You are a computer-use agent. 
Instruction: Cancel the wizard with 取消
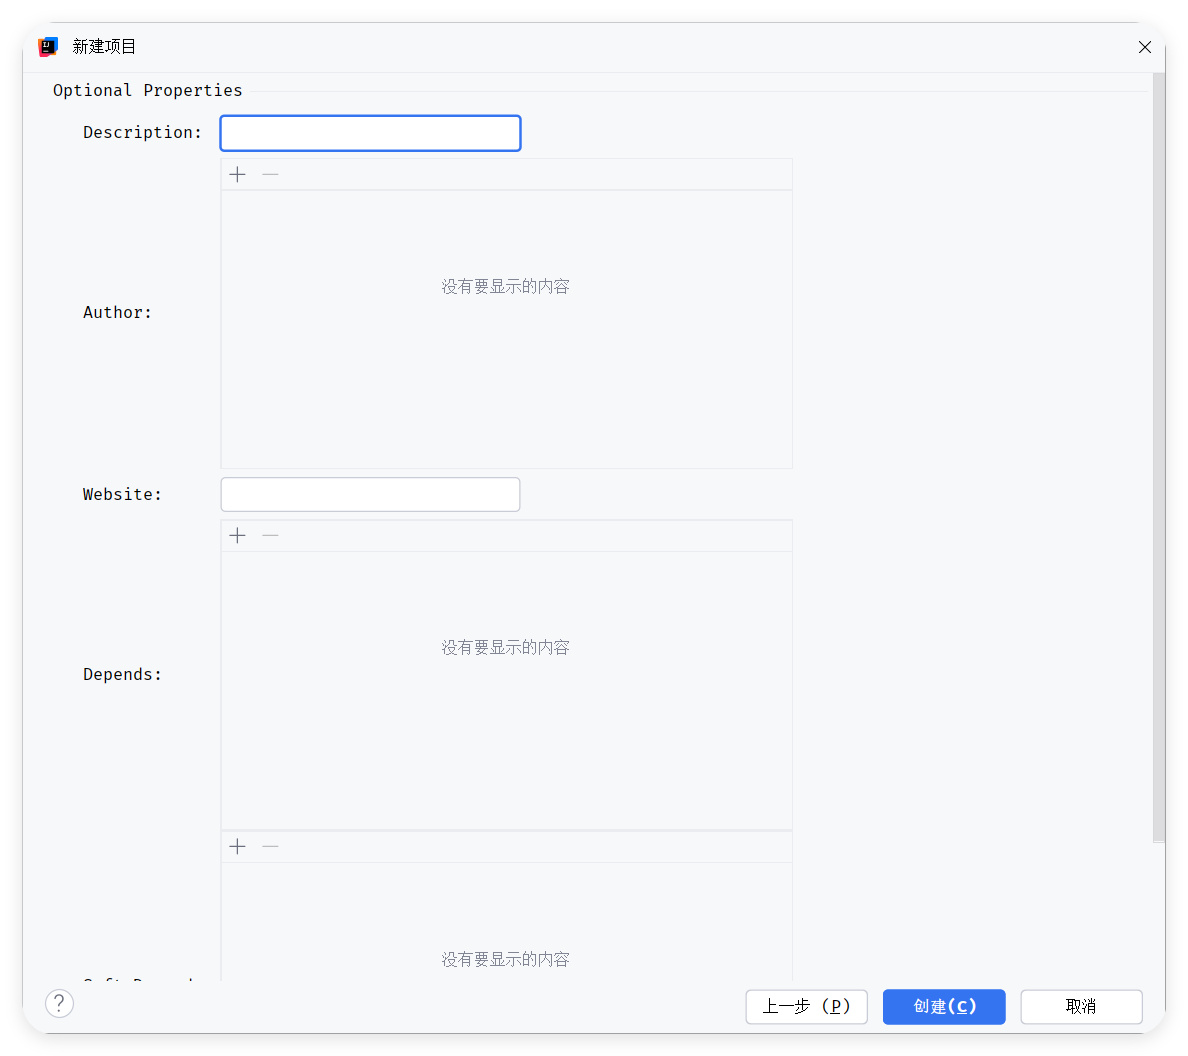click(1081, 1007)
